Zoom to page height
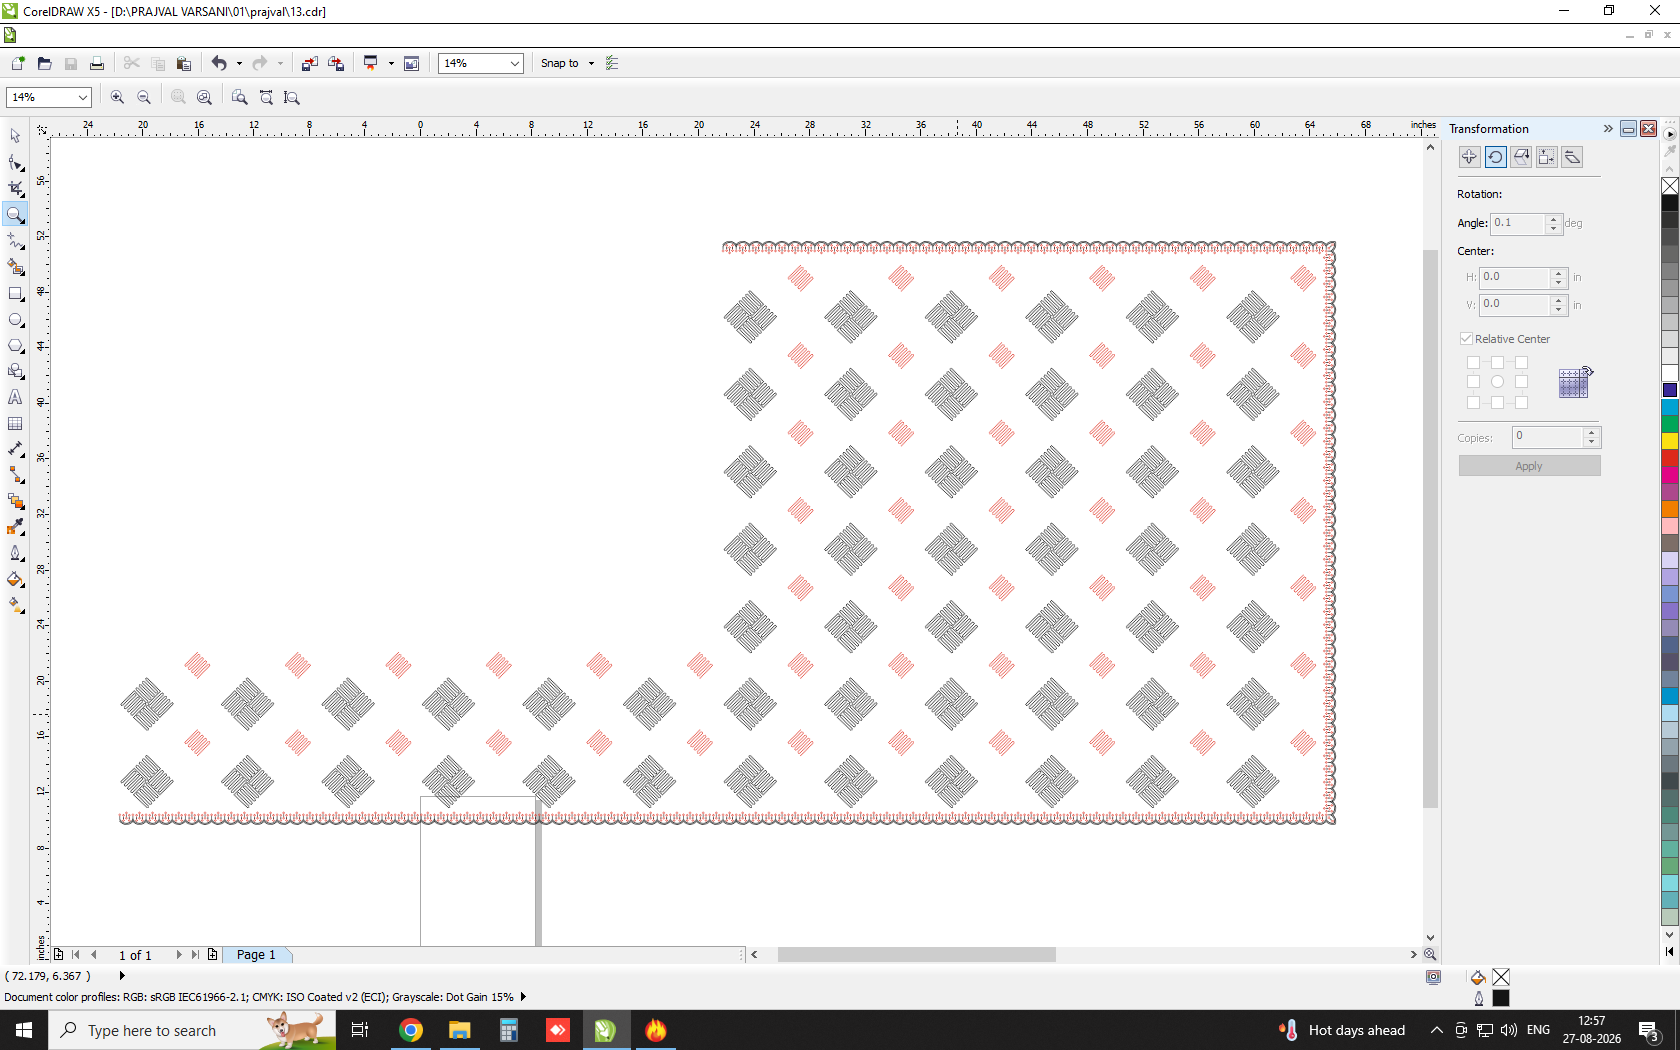This screenshot has height=1050, width=1680. [x=292, y=97]
